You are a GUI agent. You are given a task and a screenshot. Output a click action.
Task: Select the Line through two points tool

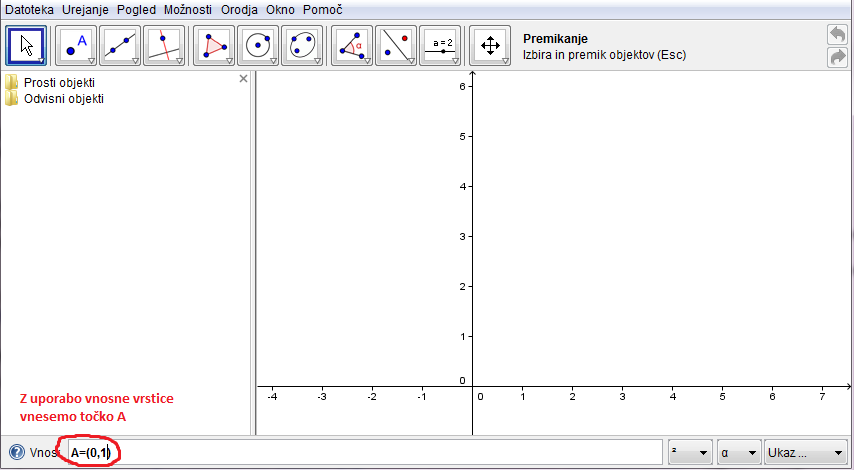pos(120,45)
